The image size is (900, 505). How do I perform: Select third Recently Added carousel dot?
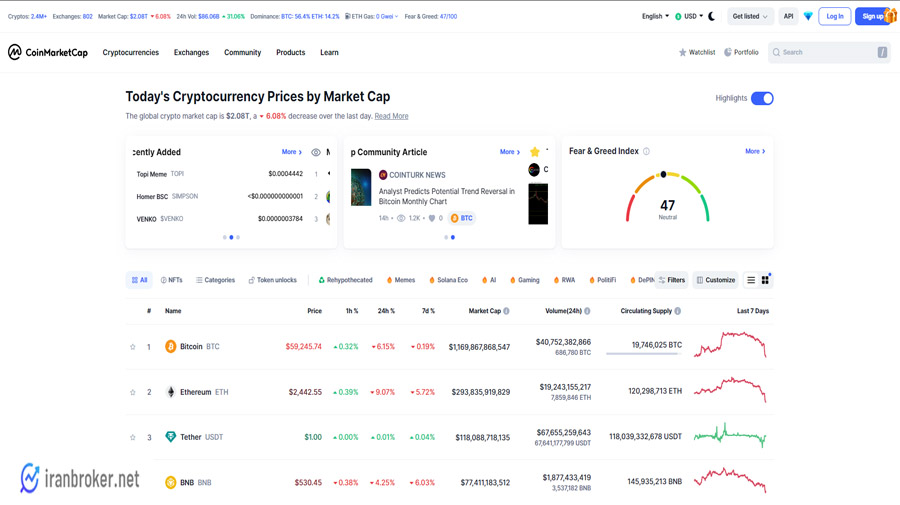238,237
